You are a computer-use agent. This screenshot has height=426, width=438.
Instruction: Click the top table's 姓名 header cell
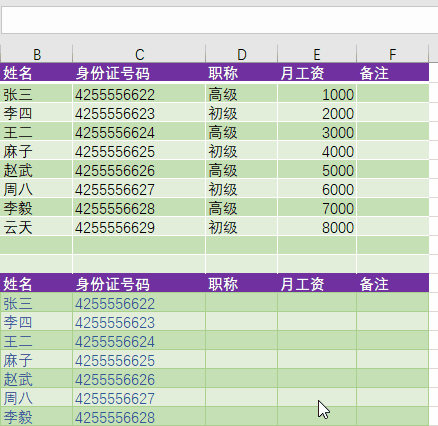36,72
